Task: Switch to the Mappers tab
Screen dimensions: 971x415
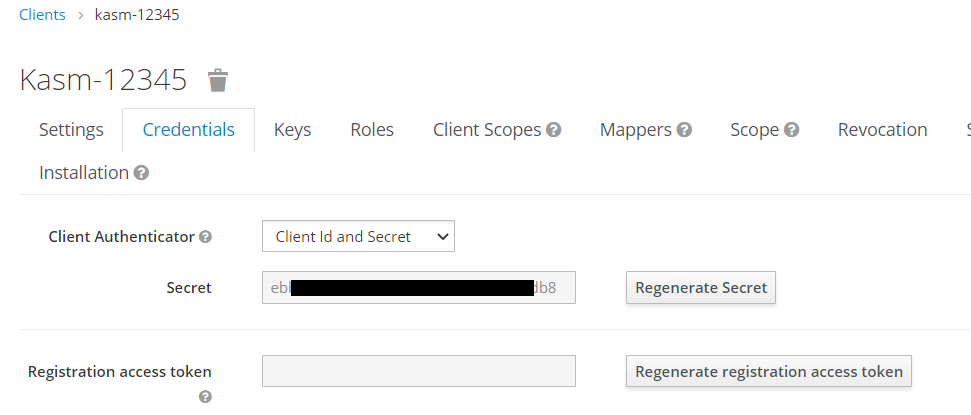Action: [635, 130]
